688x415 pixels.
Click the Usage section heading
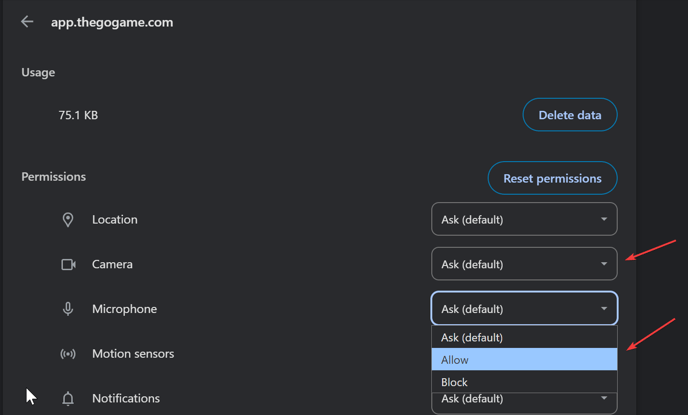[38, 73]
